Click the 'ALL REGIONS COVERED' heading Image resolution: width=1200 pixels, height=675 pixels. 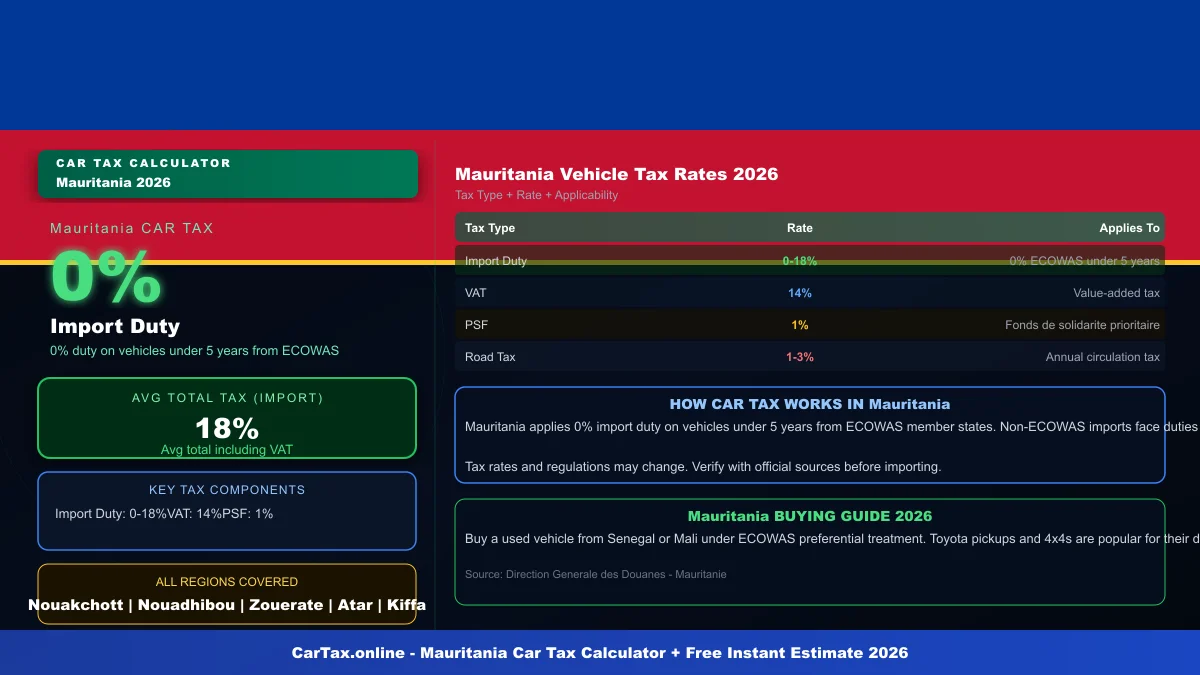point(227,582)
